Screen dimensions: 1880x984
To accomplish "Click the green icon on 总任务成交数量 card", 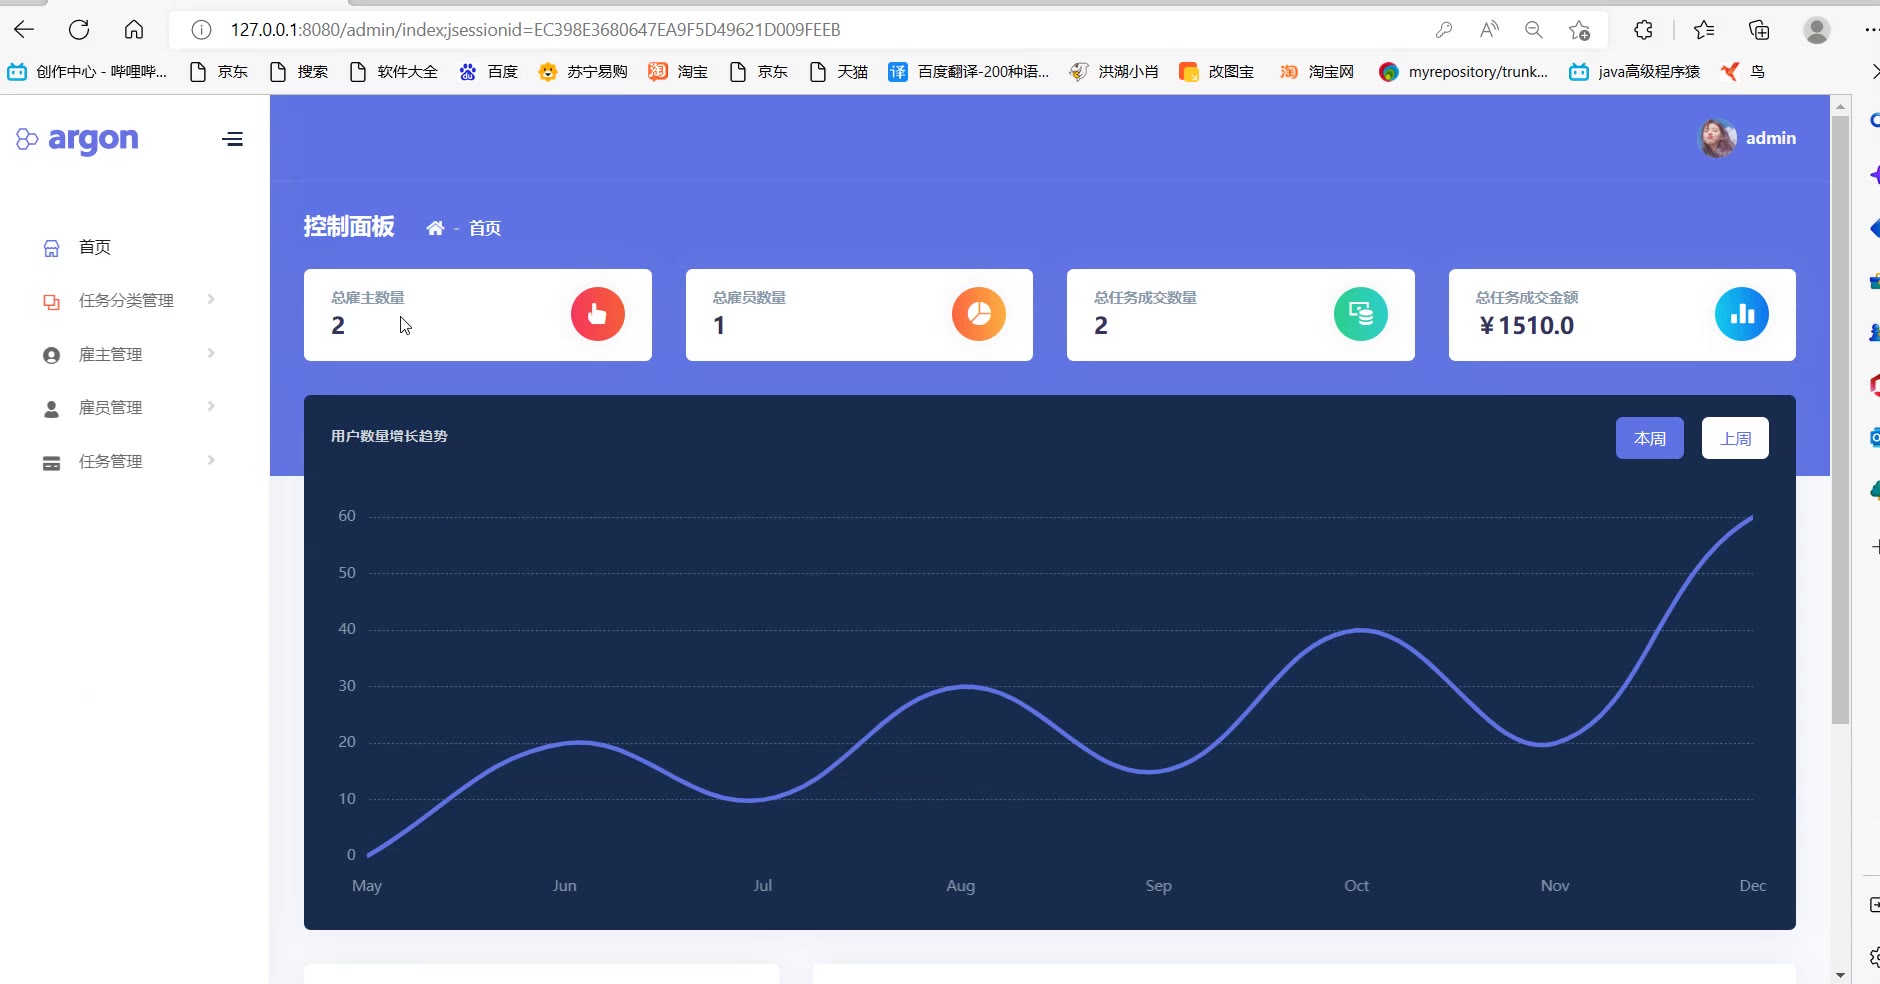I will pyautogui.click(x=1361, y=314).
